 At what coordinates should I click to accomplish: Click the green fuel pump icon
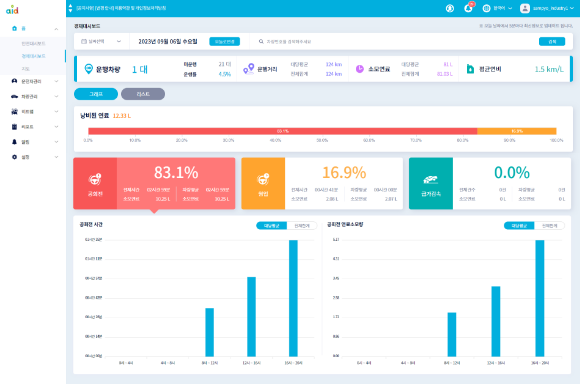[x=470, y=69]
